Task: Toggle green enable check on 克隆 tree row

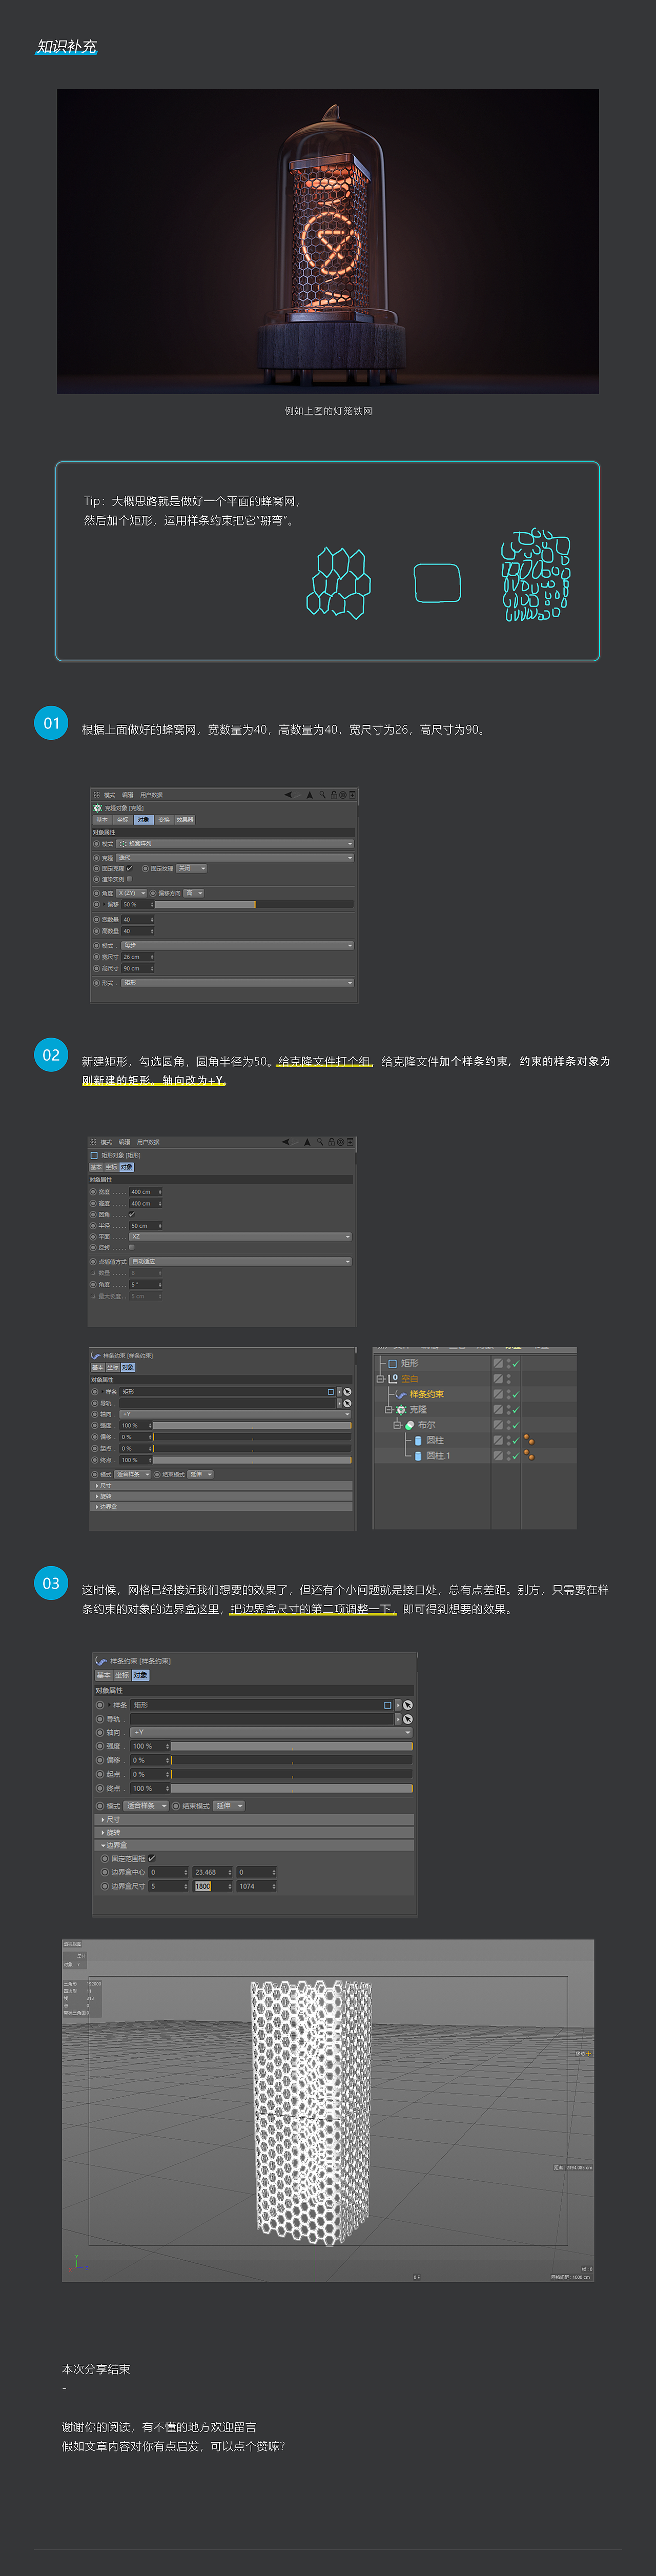Action: (x=516, y=1409)
